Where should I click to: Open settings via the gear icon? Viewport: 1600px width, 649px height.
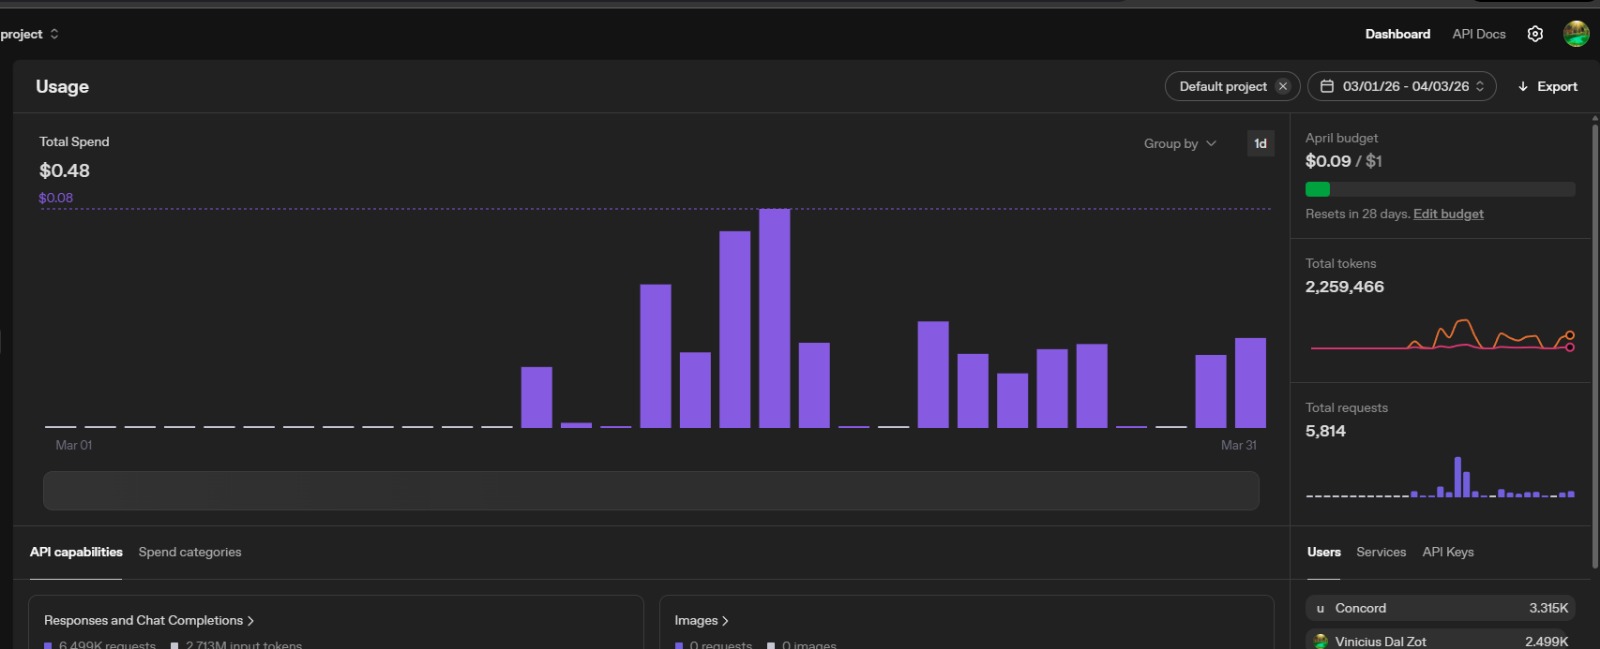(1535, 34)
